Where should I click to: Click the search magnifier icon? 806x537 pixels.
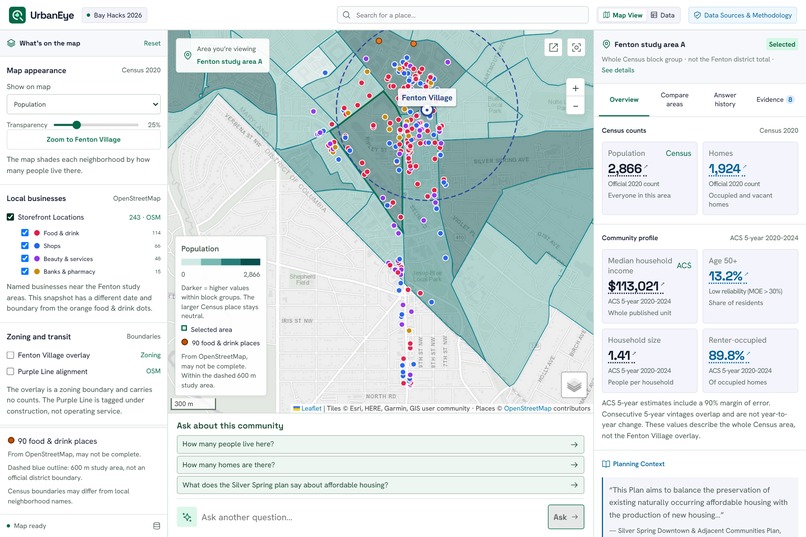coord(346,15)
